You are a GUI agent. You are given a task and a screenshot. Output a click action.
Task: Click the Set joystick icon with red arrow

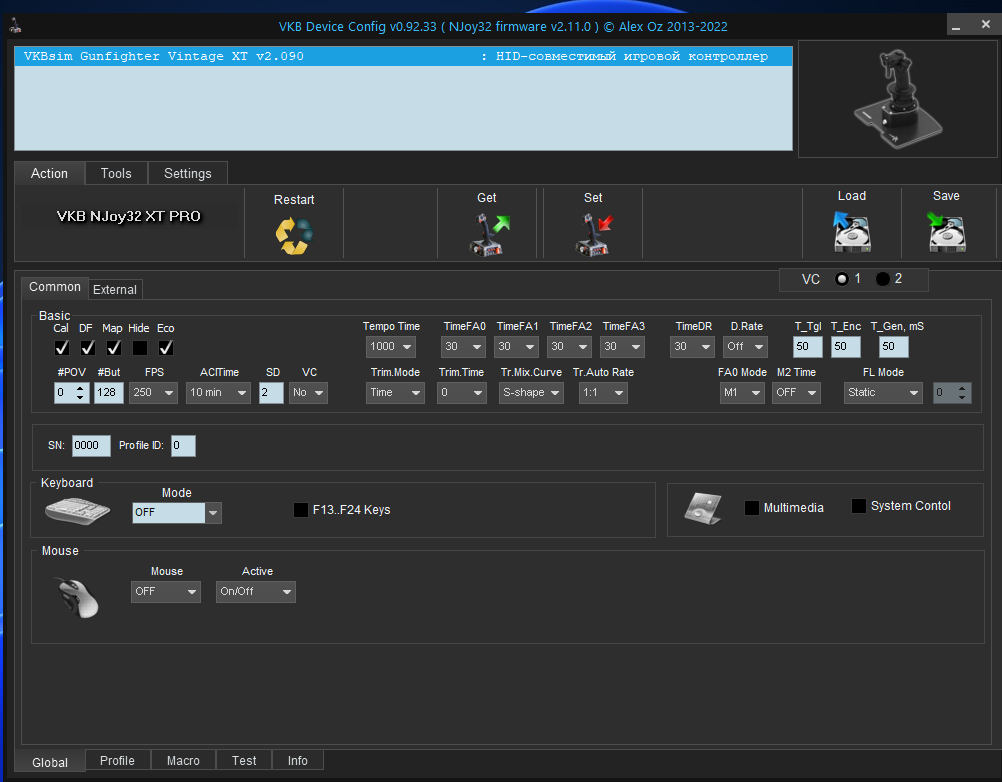(x=594, y=235)
